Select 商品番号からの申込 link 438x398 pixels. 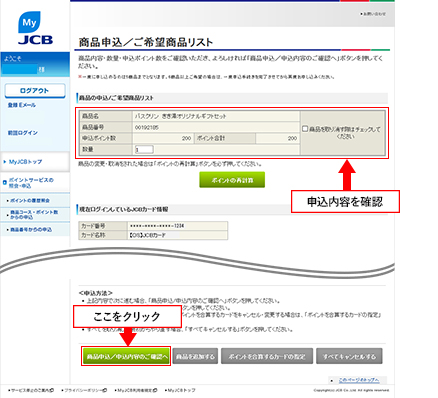(x=31, y=230)
